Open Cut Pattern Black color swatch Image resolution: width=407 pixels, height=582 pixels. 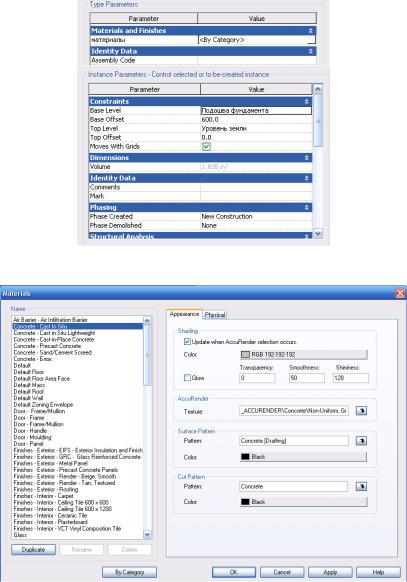pyautogui.click(x=303, y=502)
